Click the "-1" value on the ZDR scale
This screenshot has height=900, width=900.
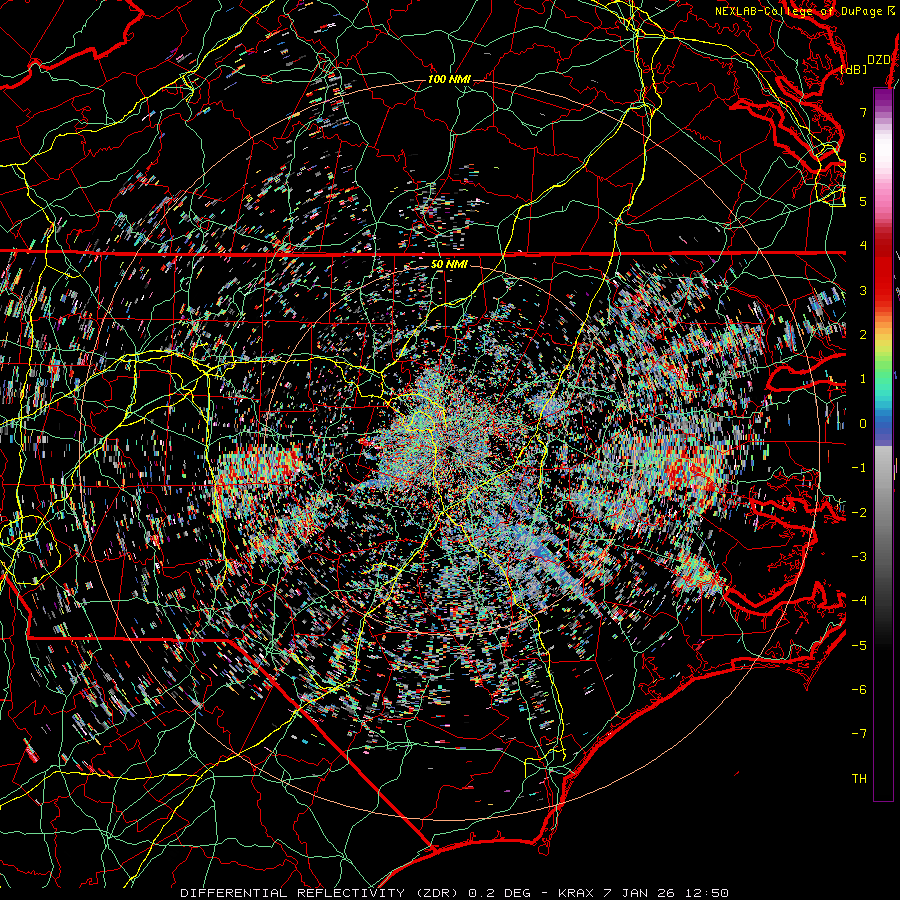point(859,468)
